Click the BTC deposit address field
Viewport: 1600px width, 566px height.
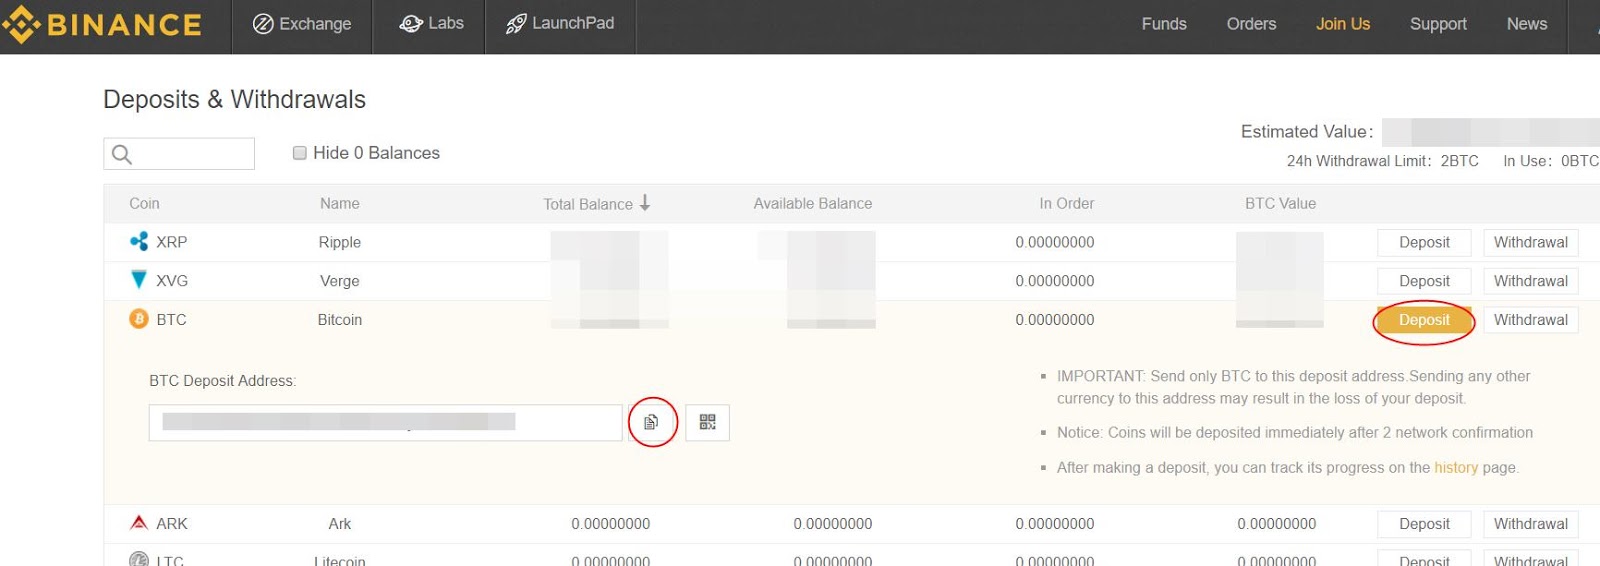tap(385, 422)
